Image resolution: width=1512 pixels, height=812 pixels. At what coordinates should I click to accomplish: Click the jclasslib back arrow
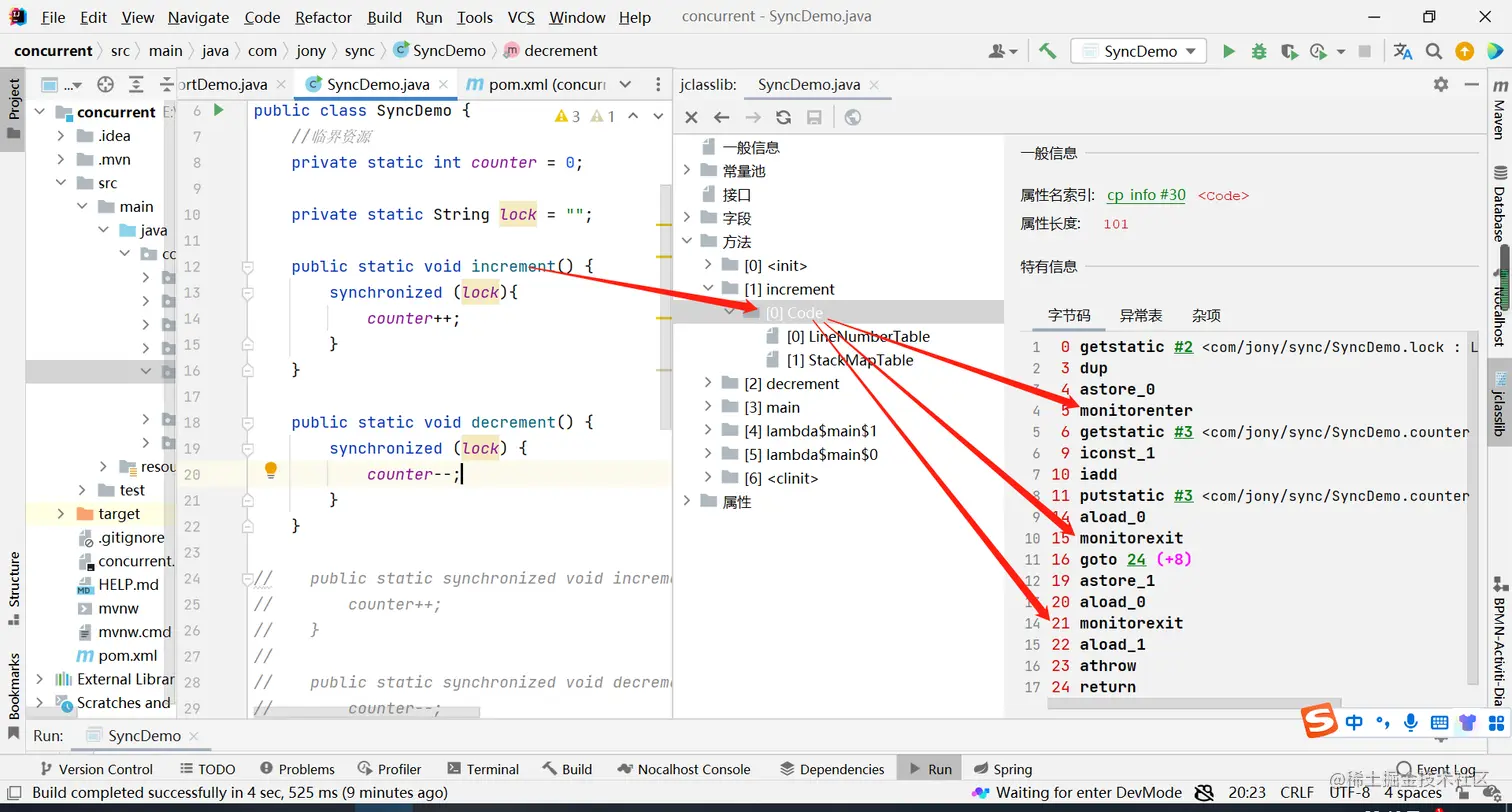pyautogui.click(x=721, y=117)
